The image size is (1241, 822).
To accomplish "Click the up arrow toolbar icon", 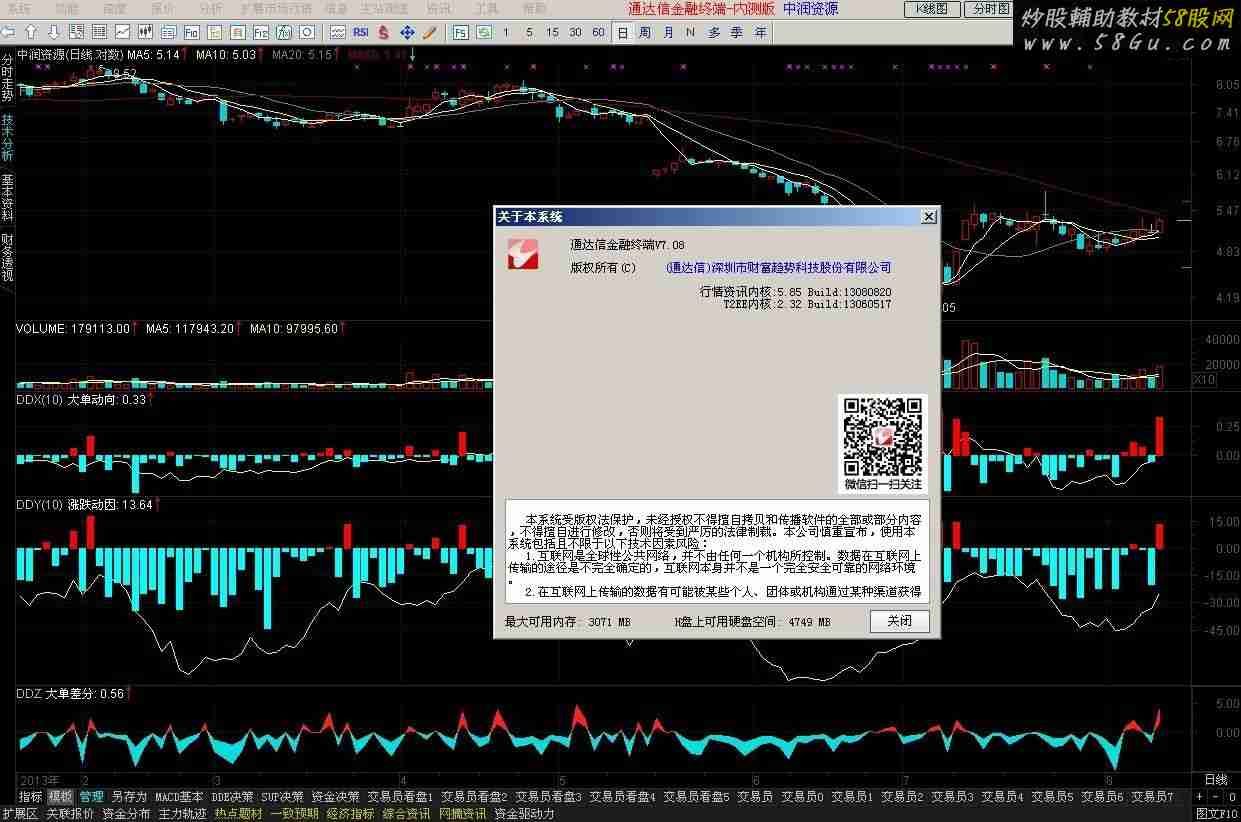I will pos(32,32).
